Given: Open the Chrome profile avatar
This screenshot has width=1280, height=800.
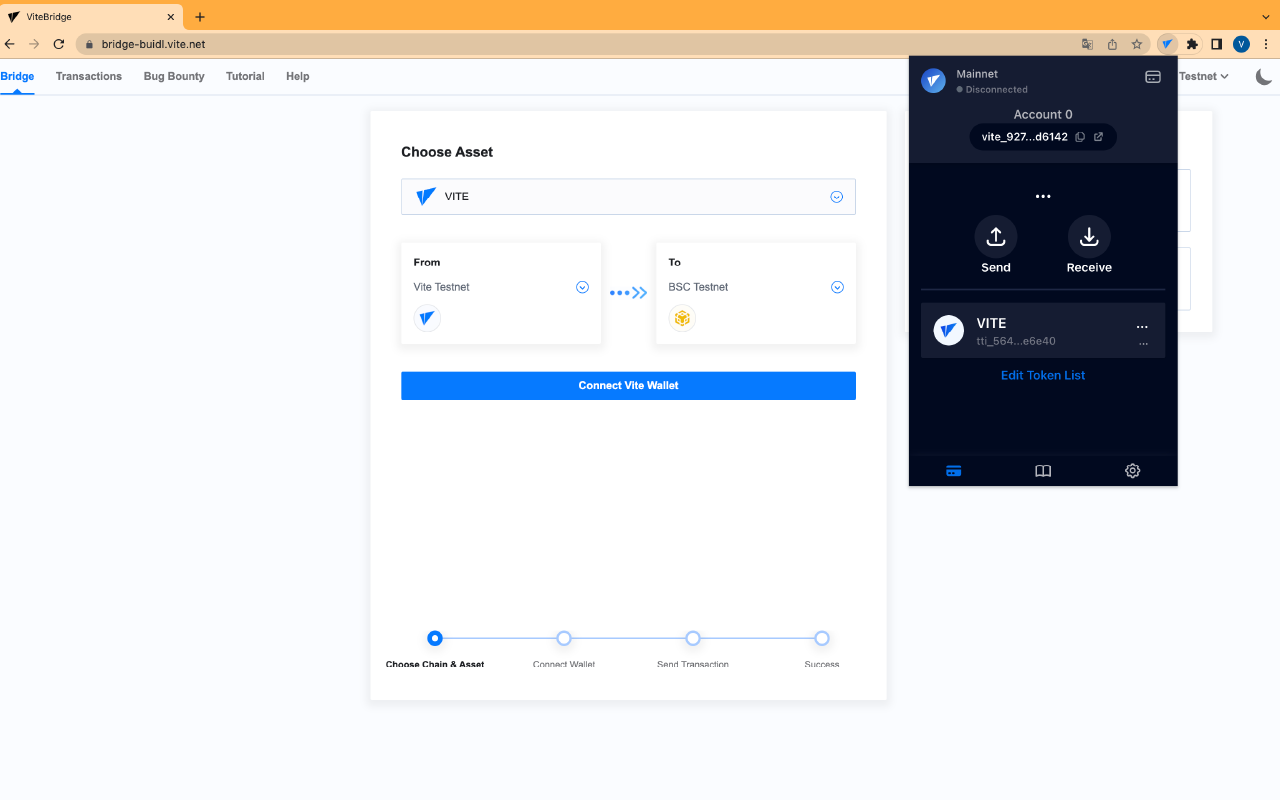Looking at the screenshot, I should click(x=1241, y=44).
